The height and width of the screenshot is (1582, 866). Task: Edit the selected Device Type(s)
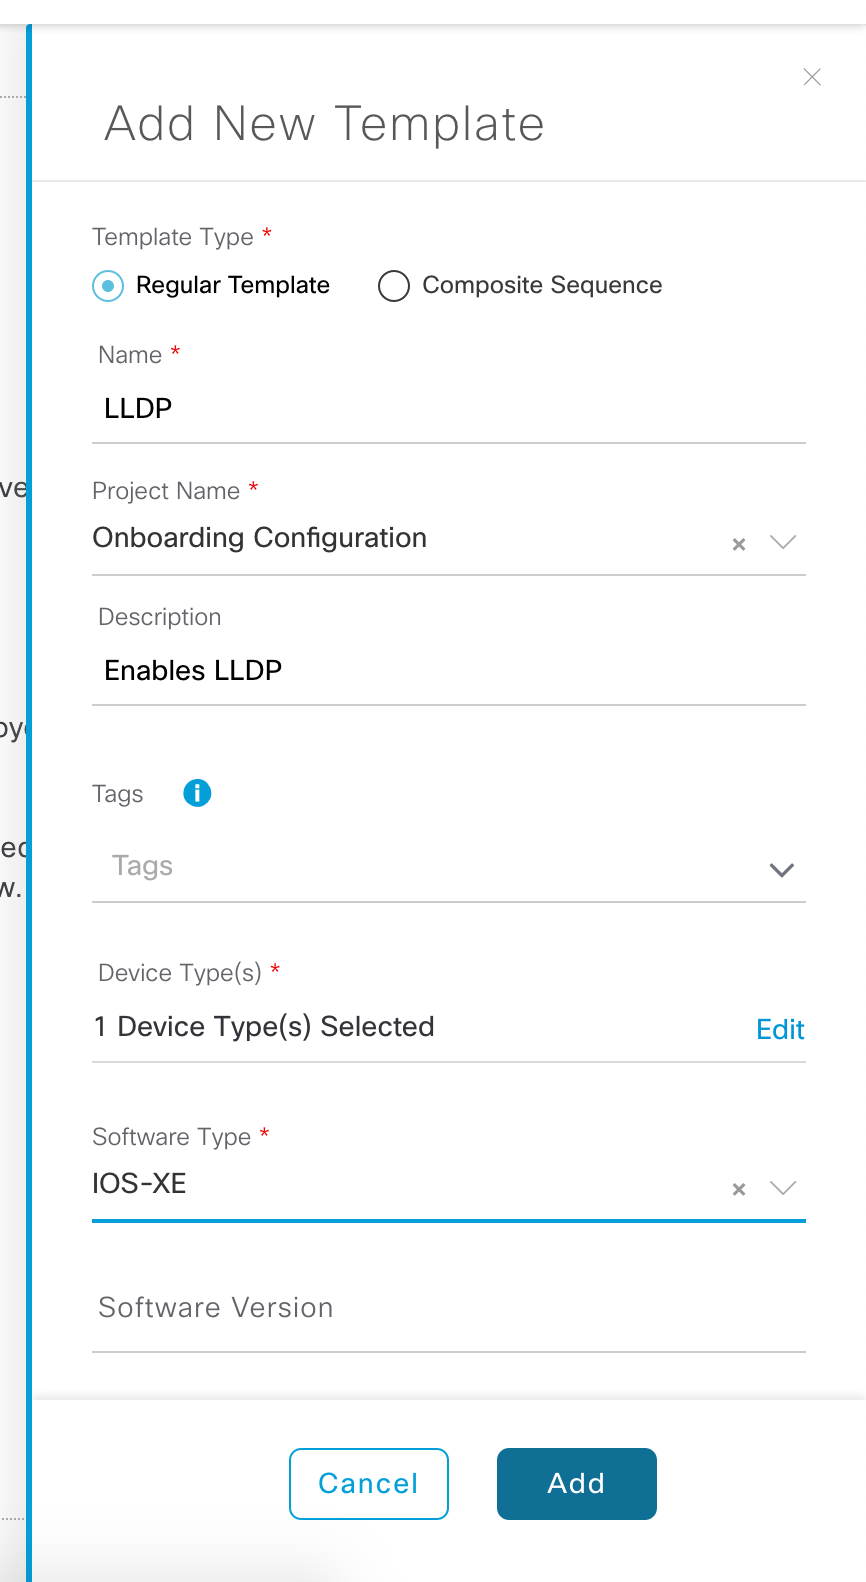point(780,1029)
